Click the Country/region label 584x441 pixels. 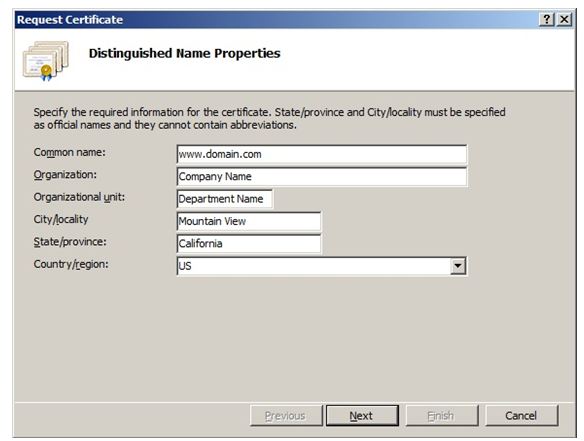[x=71, y=264]
